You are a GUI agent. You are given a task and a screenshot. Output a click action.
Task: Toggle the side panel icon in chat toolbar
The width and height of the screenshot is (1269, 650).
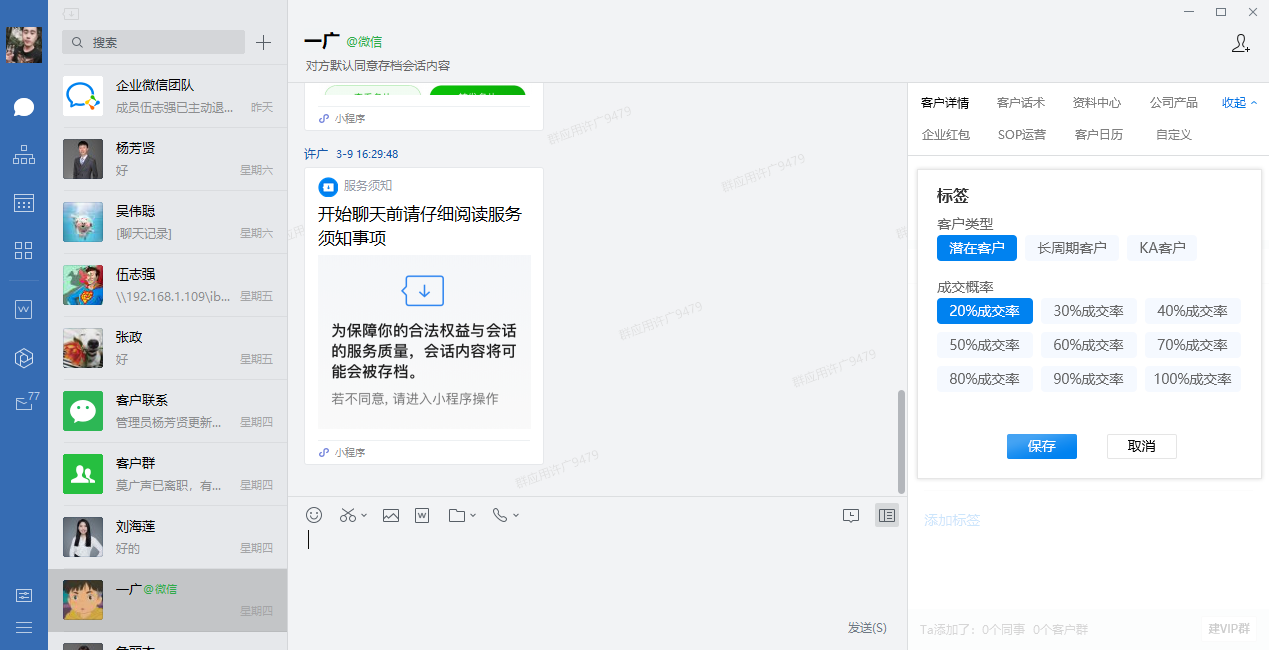click(x=886, y=515)
